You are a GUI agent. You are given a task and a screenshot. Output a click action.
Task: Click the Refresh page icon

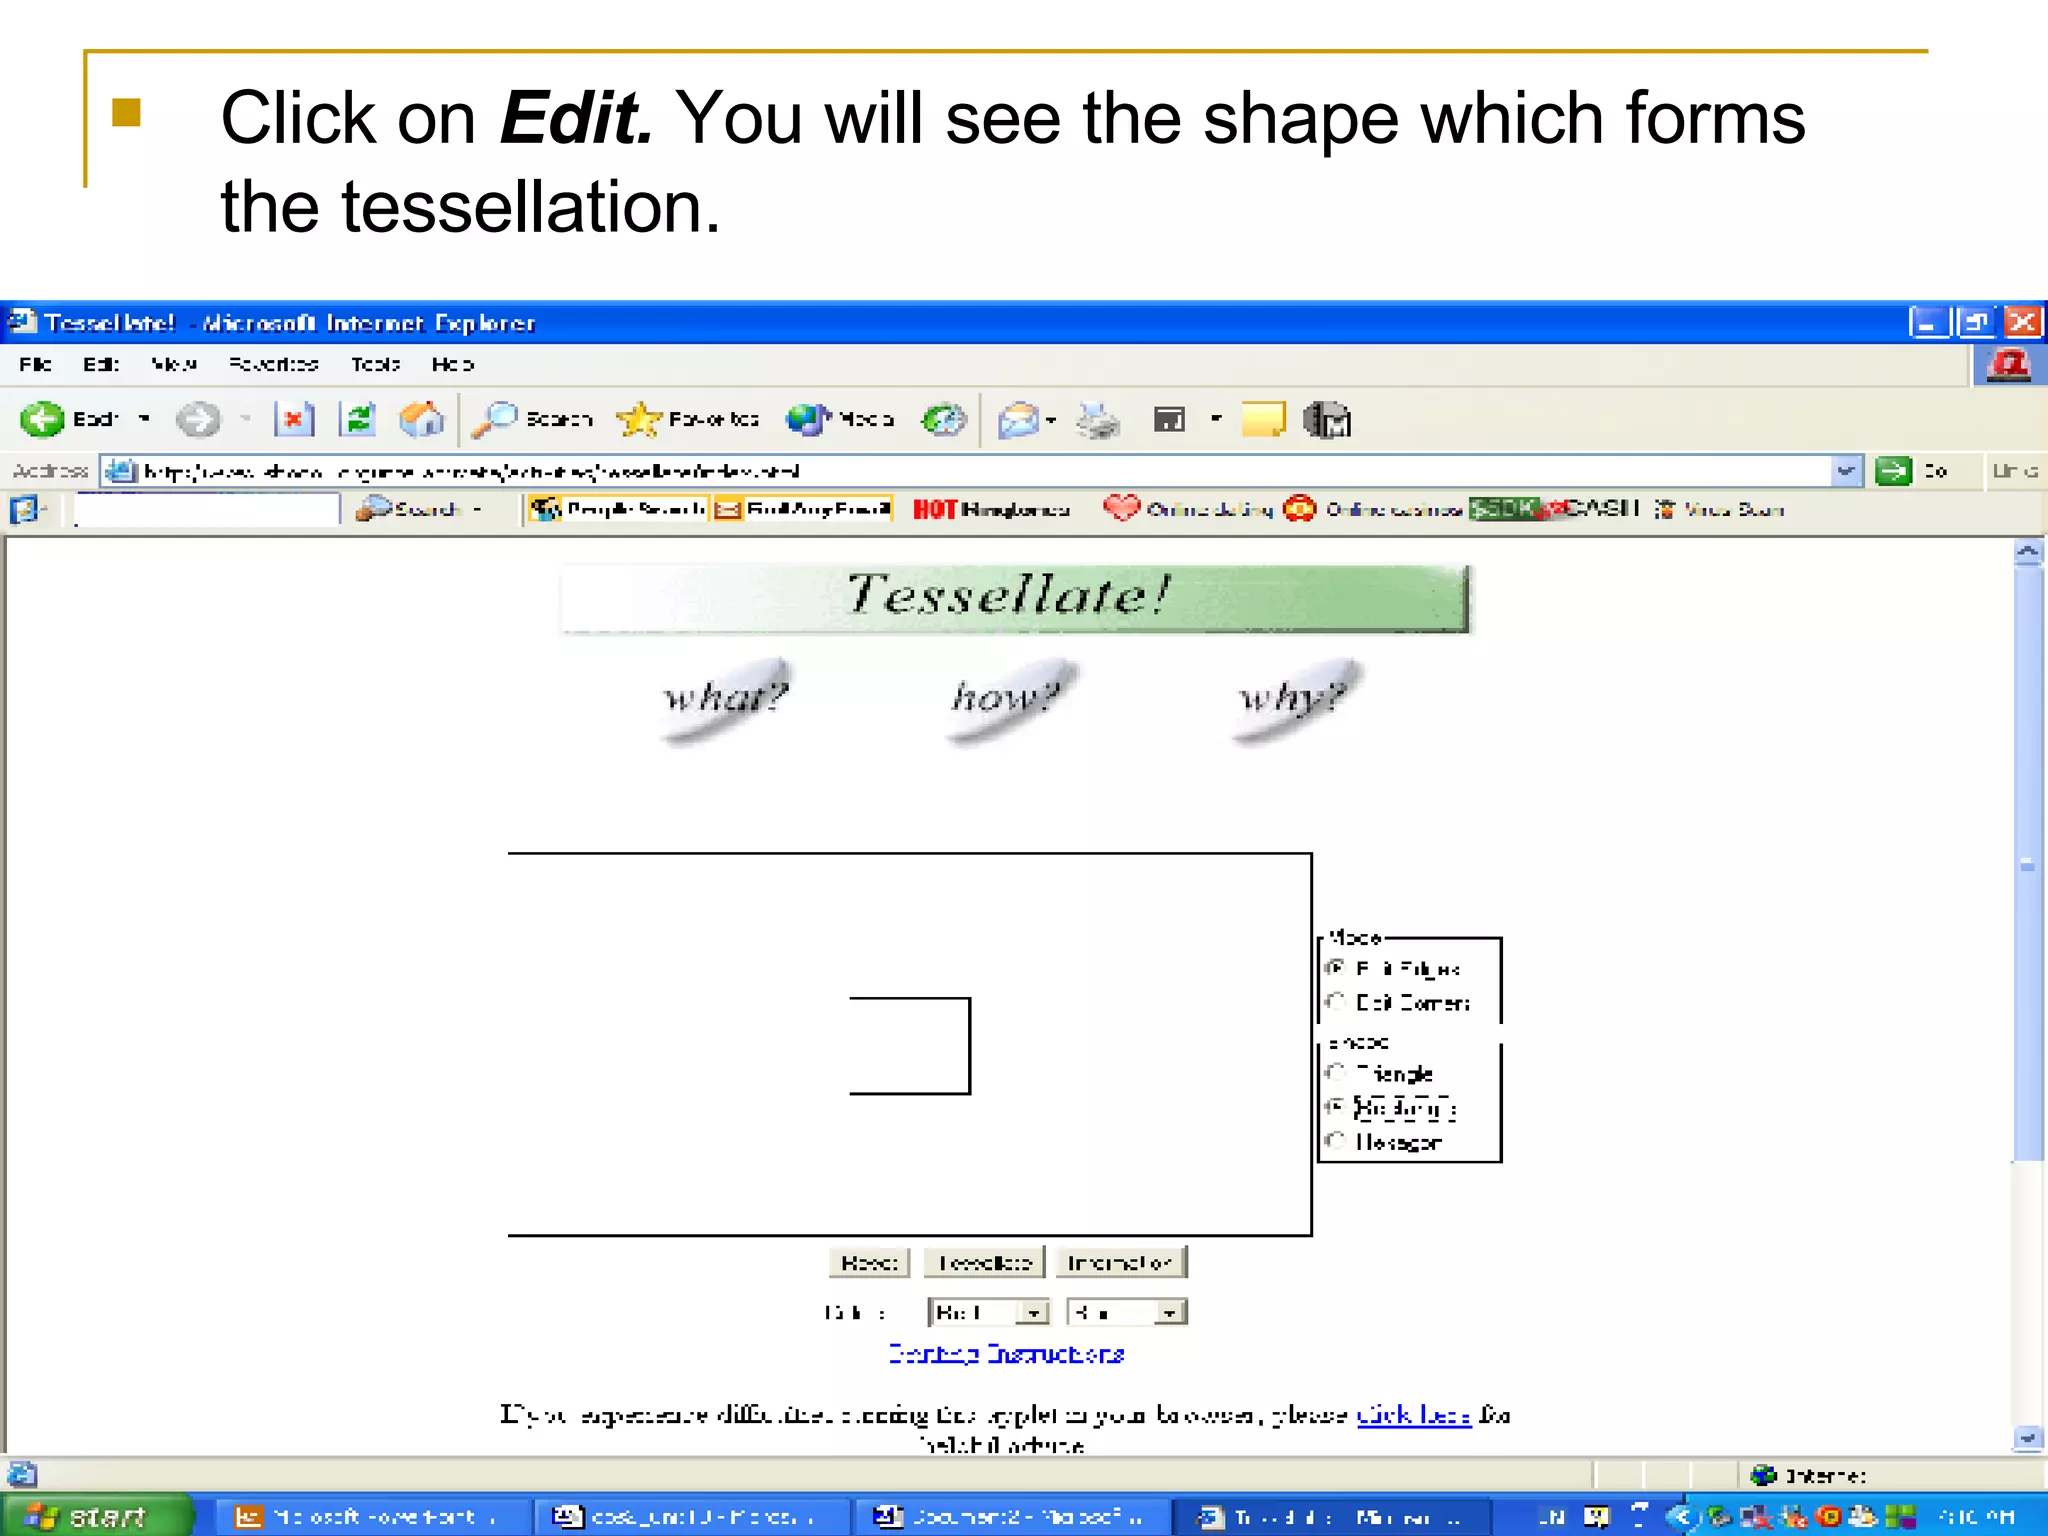357,419
